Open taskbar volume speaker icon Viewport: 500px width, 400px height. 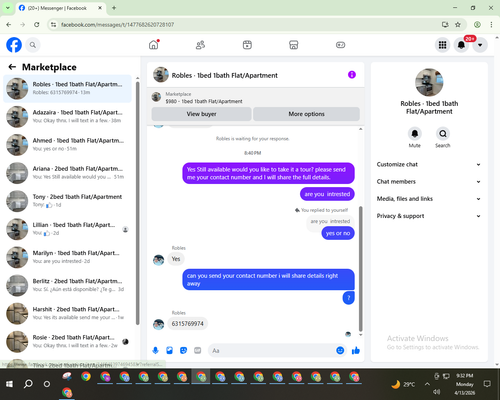click(437, 392)
